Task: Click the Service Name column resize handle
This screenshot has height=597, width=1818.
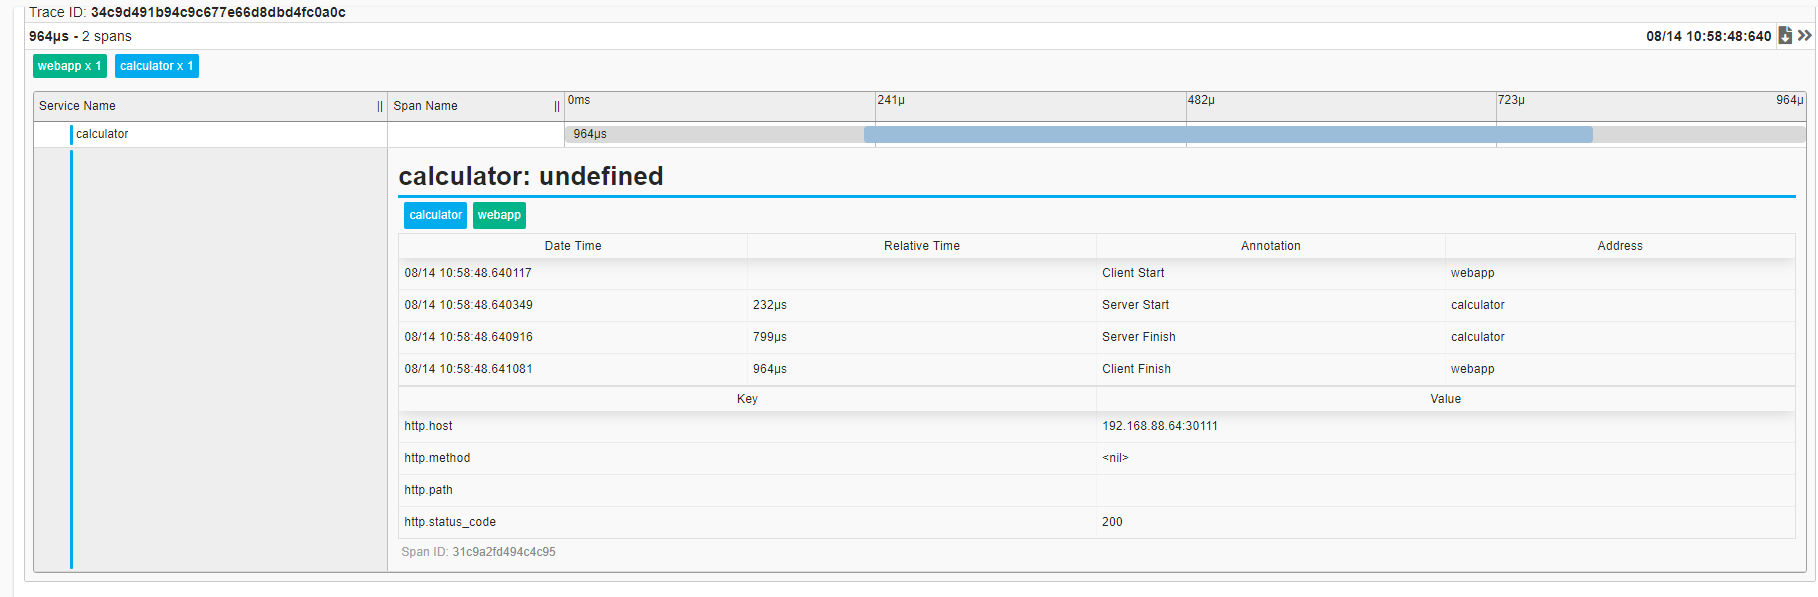Action: (x=380, y=106)
